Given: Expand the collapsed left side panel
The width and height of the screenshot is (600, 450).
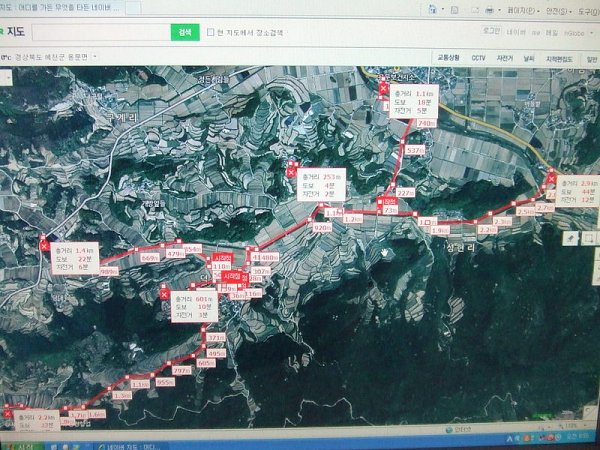Looking at the screenshot, I should pos(5,78).
